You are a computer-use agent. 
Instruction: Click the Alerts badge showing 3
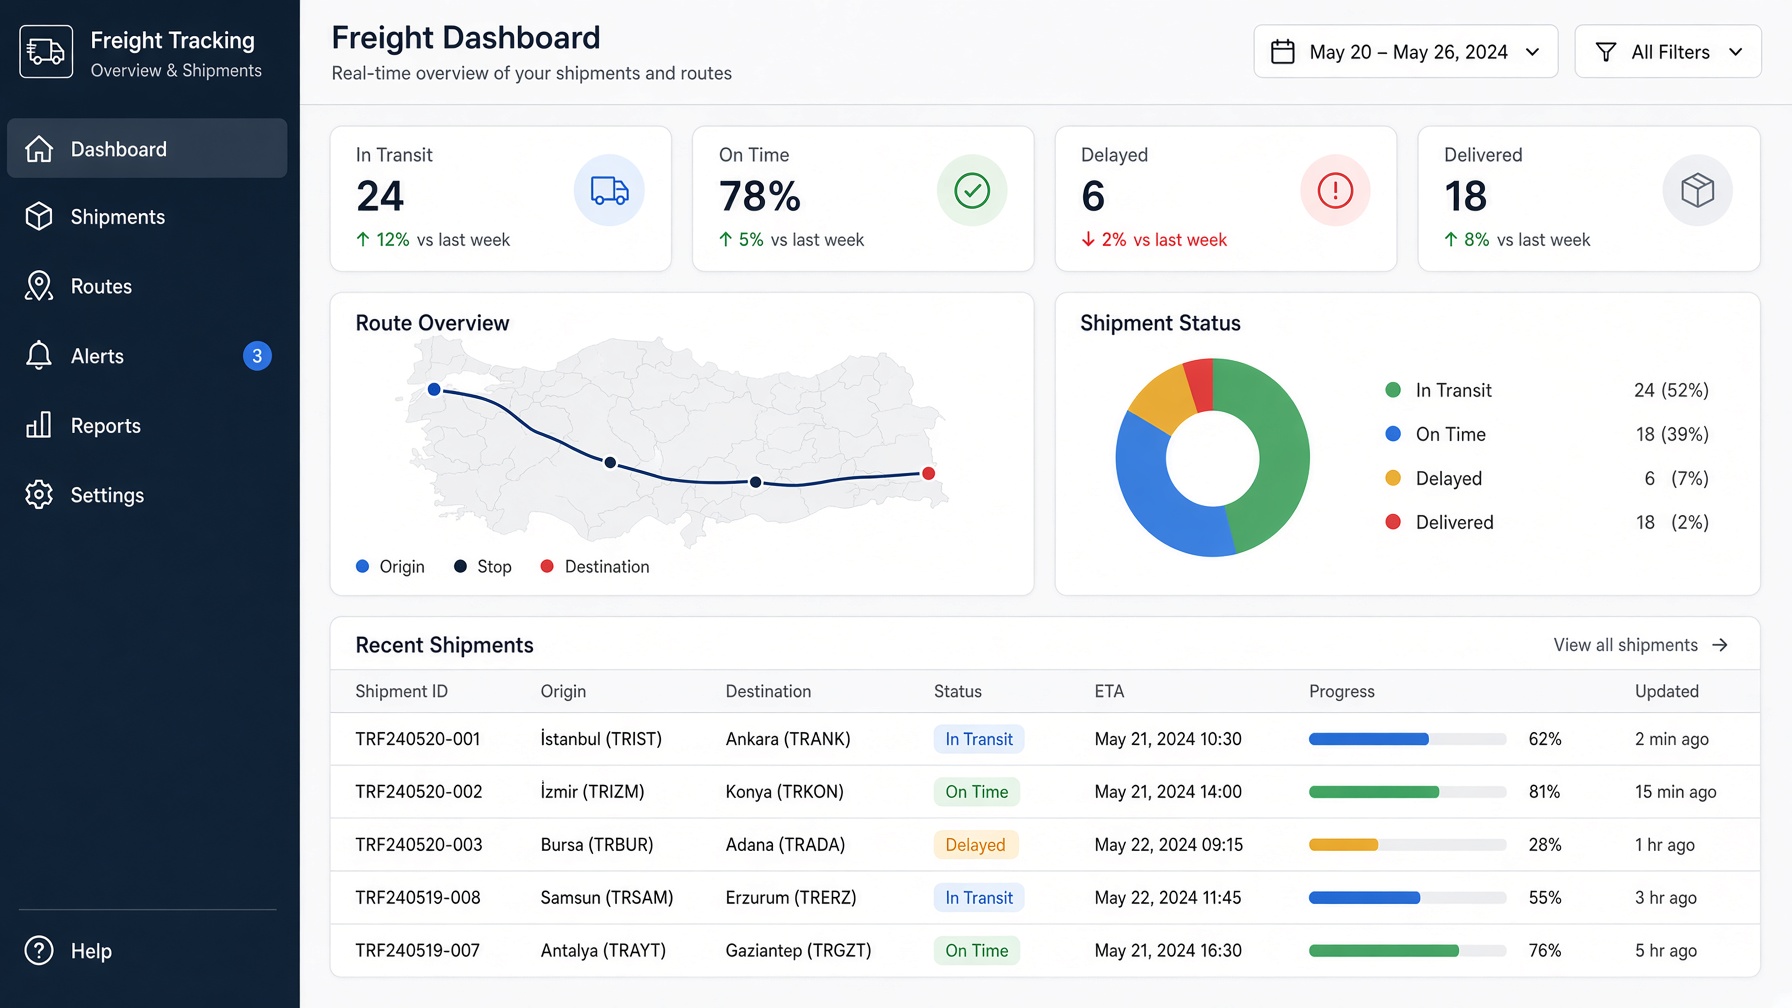coord(257,356)
